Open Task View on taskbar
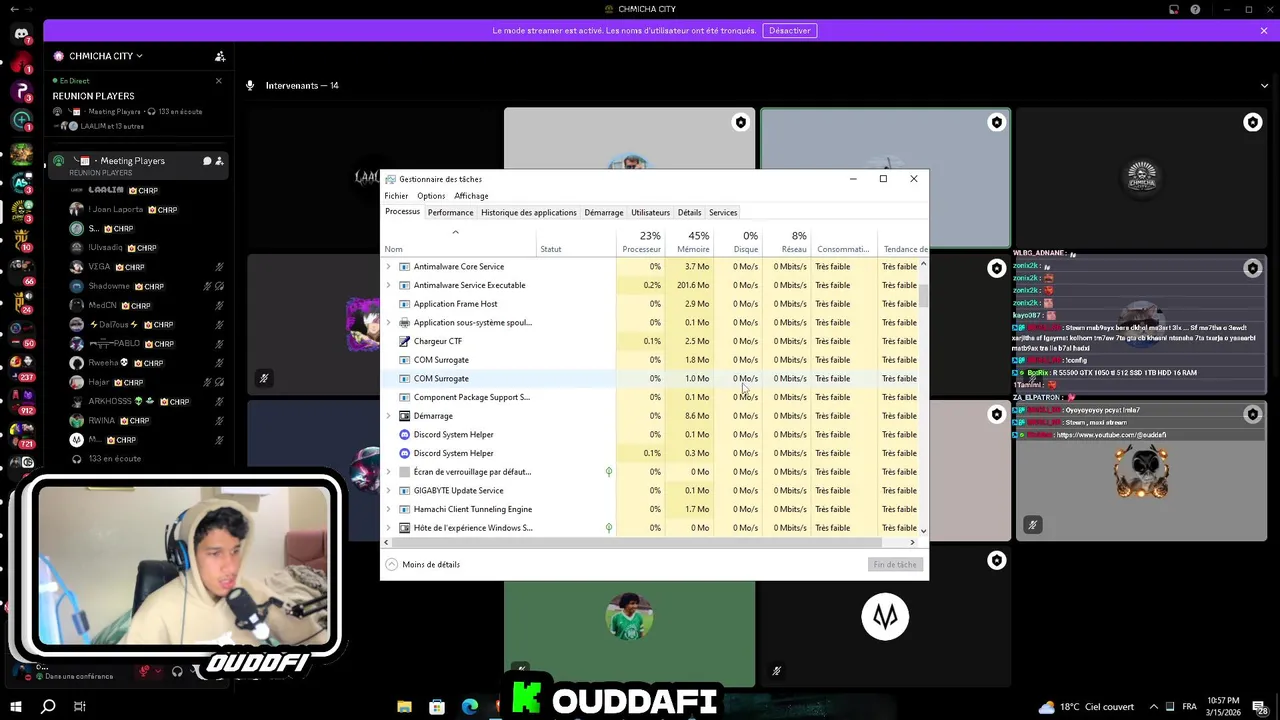The image size is (1280, 720). [x=79, y=707]
